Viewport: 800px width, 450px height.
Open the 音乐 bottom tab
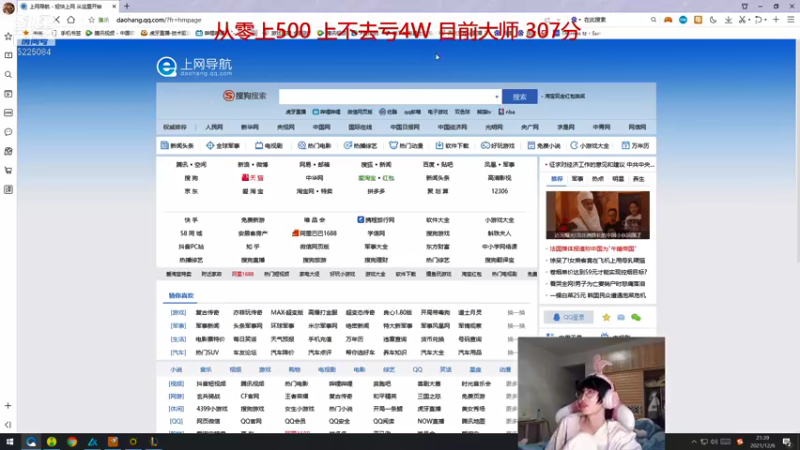coord(206,369)
